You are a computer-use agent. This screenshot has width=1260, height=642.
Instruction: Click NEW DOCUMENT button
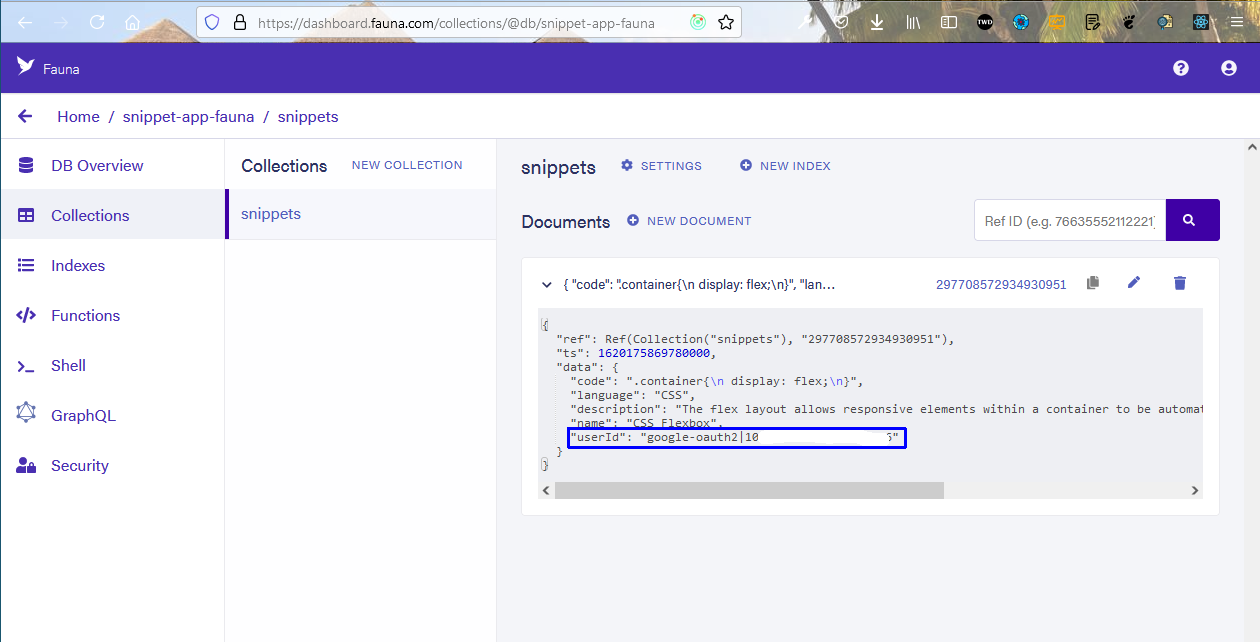(x=689, y=221)
